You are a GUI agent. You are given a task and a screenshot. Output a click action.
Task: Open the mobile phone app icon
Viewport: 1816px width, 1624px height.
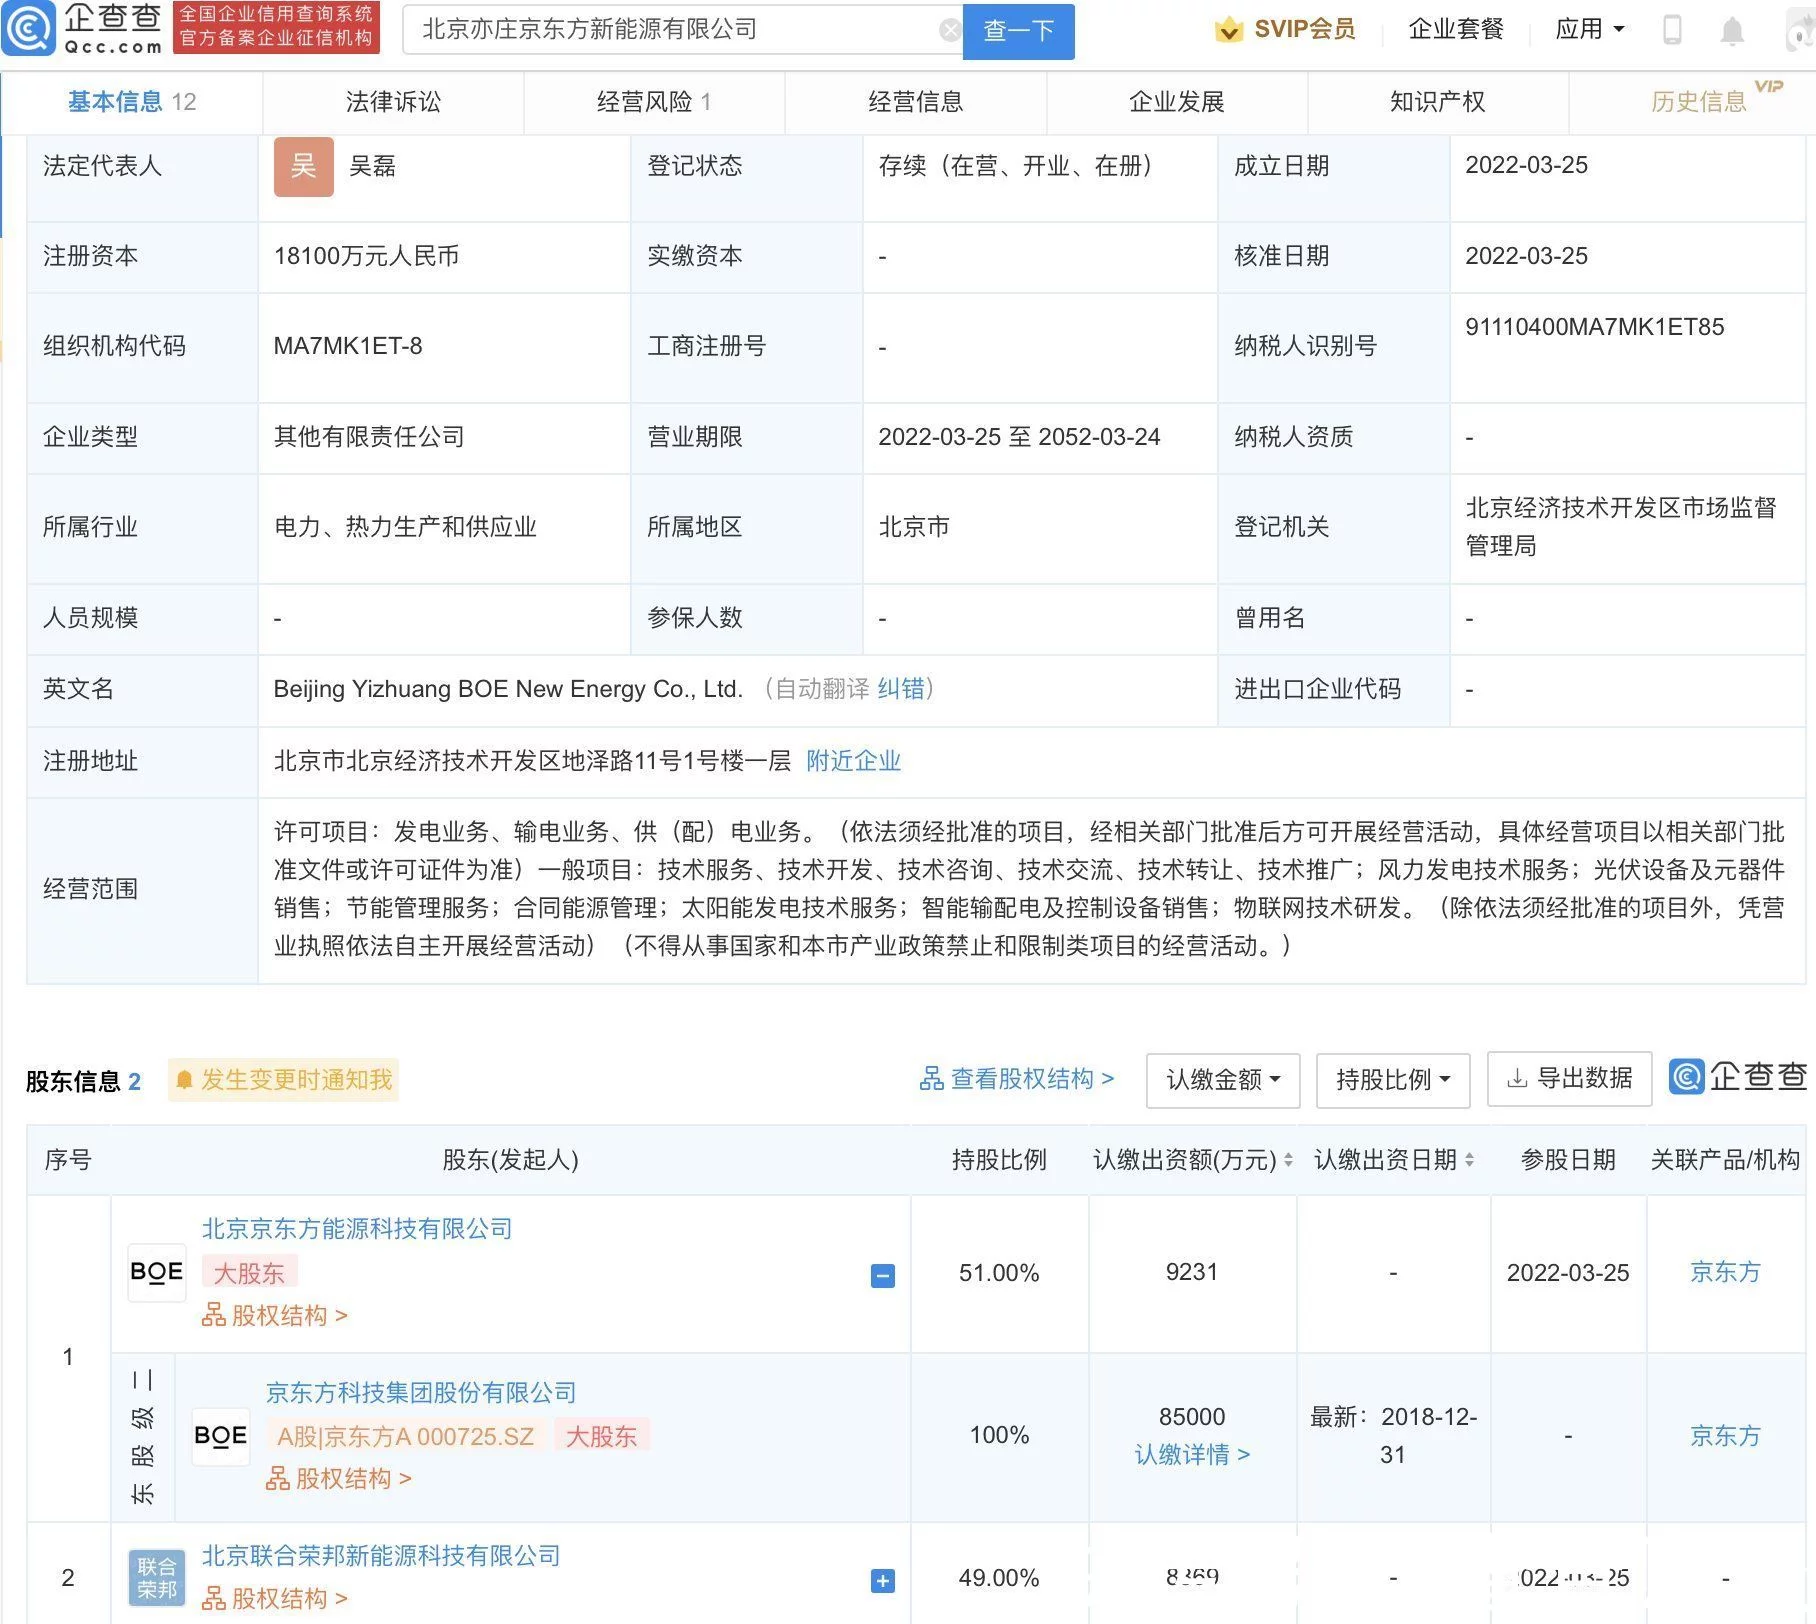pos(1672,30)
